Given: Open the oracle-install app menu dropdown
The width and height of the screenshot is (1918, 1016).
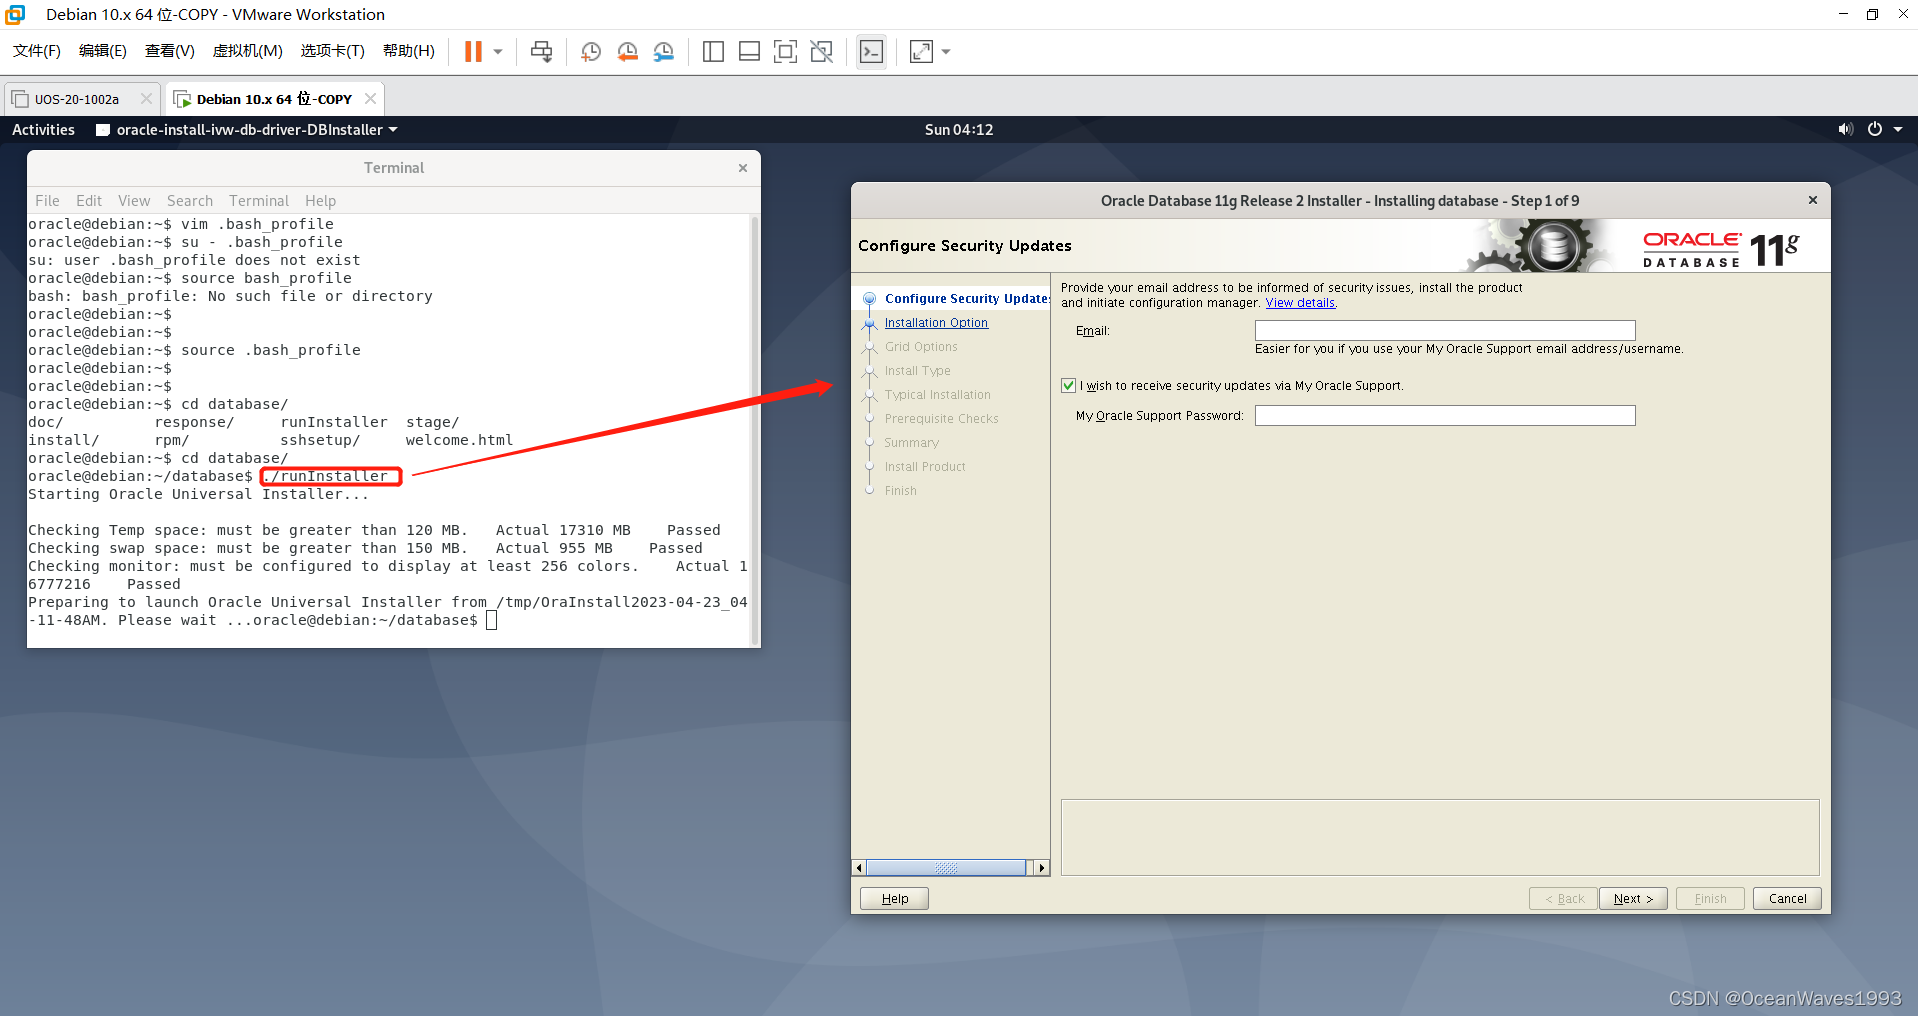Looking at the screenshot, I should point(247,130).
